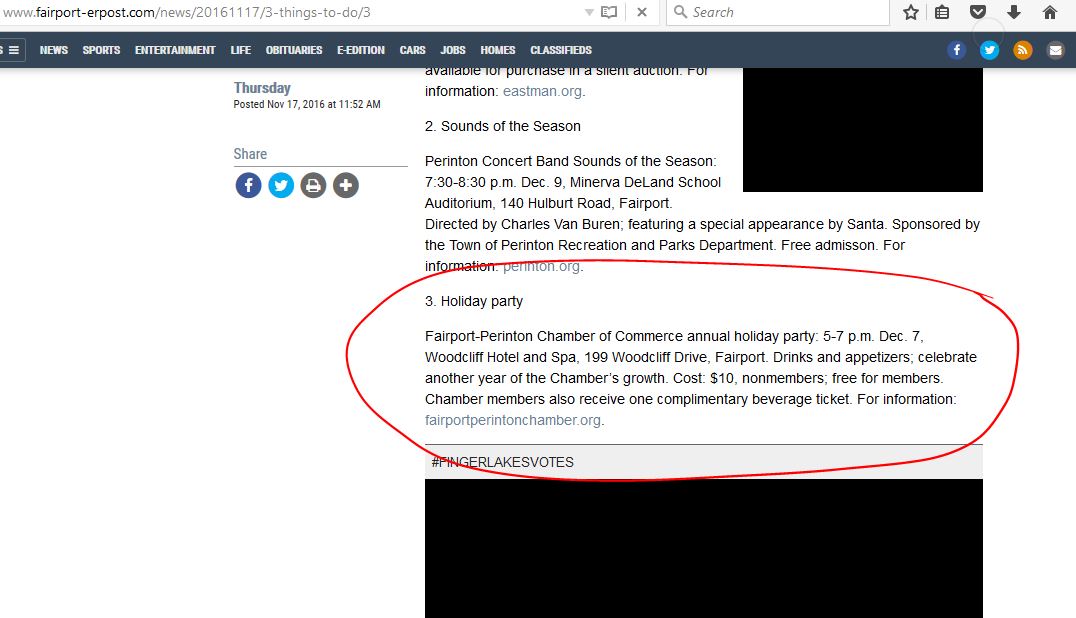Open browser downloads arrow icon
Viewport: 1076px width, 618px height.
point(1014,12)
